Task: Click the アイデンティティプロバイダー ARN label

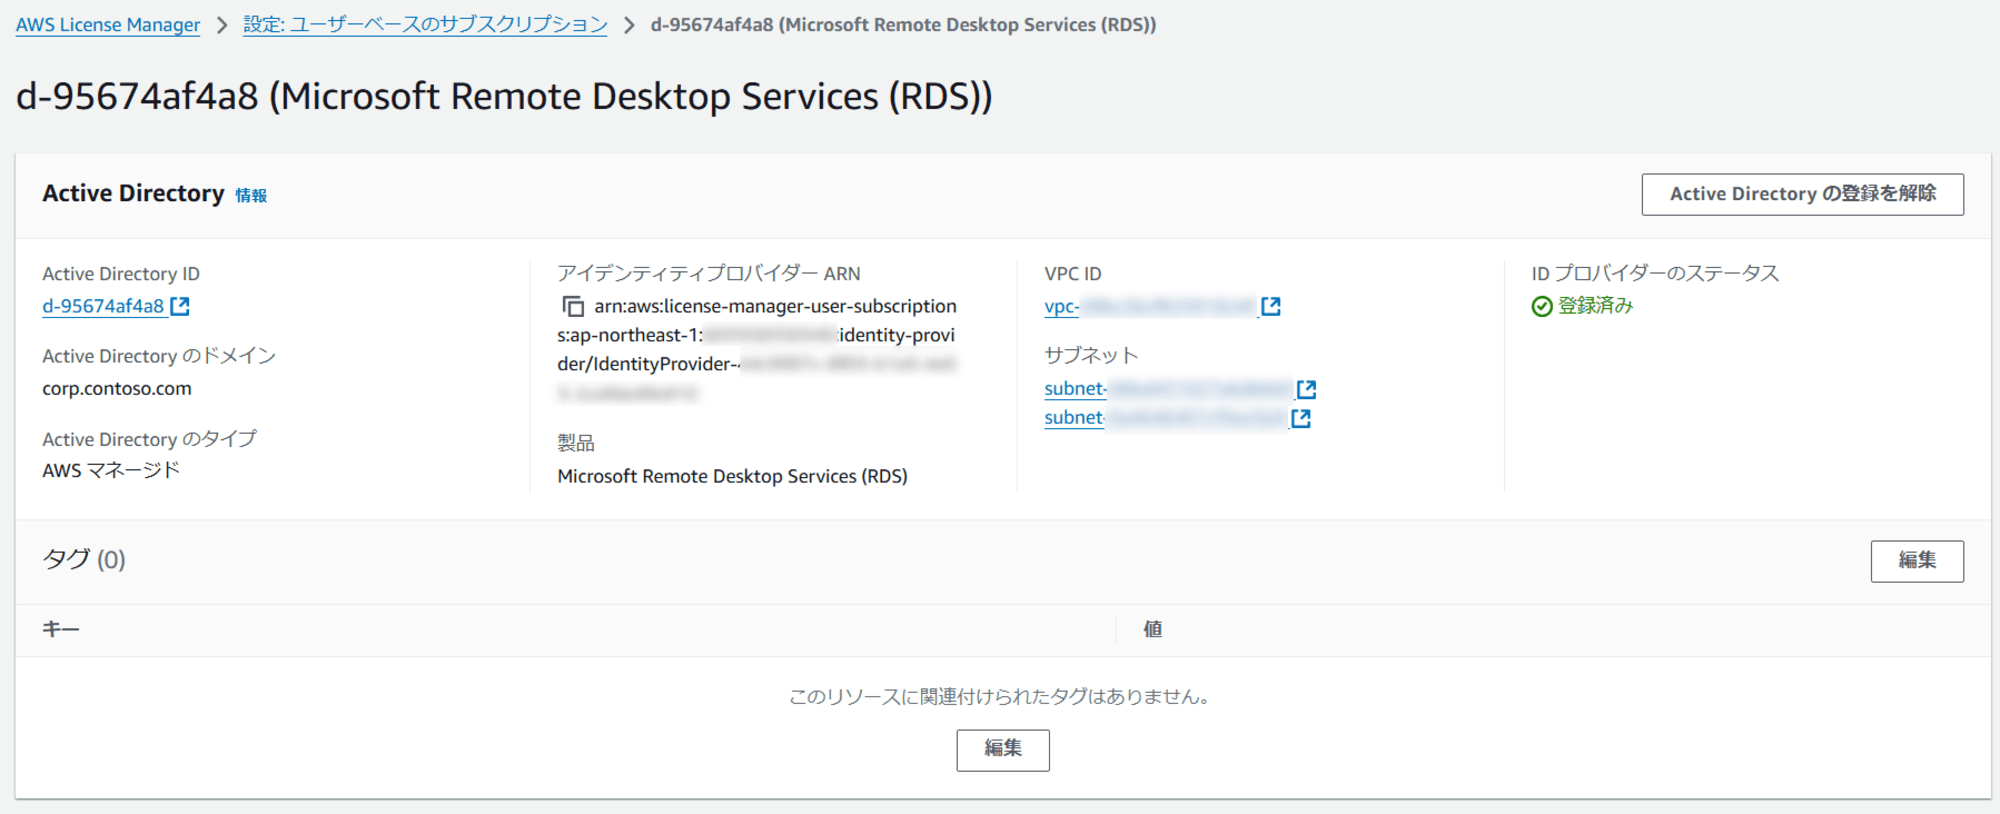Action: pyautogui.click(x=709, y=273)
